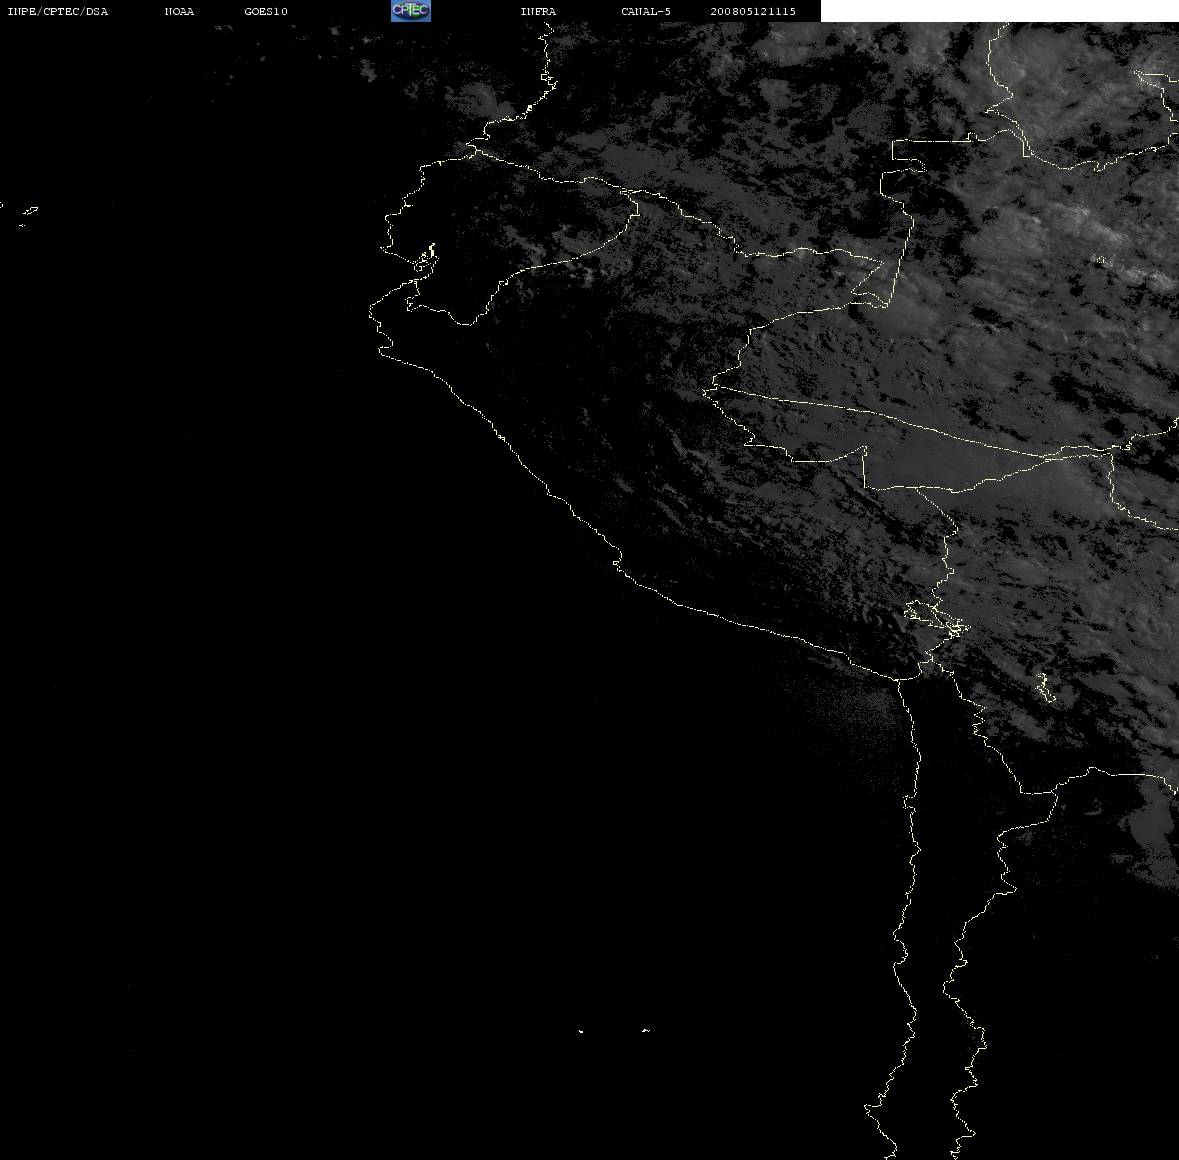Click the blue CPTEC logo in header
This screenshot has width=1179, height=1160.
coord(411,11)
